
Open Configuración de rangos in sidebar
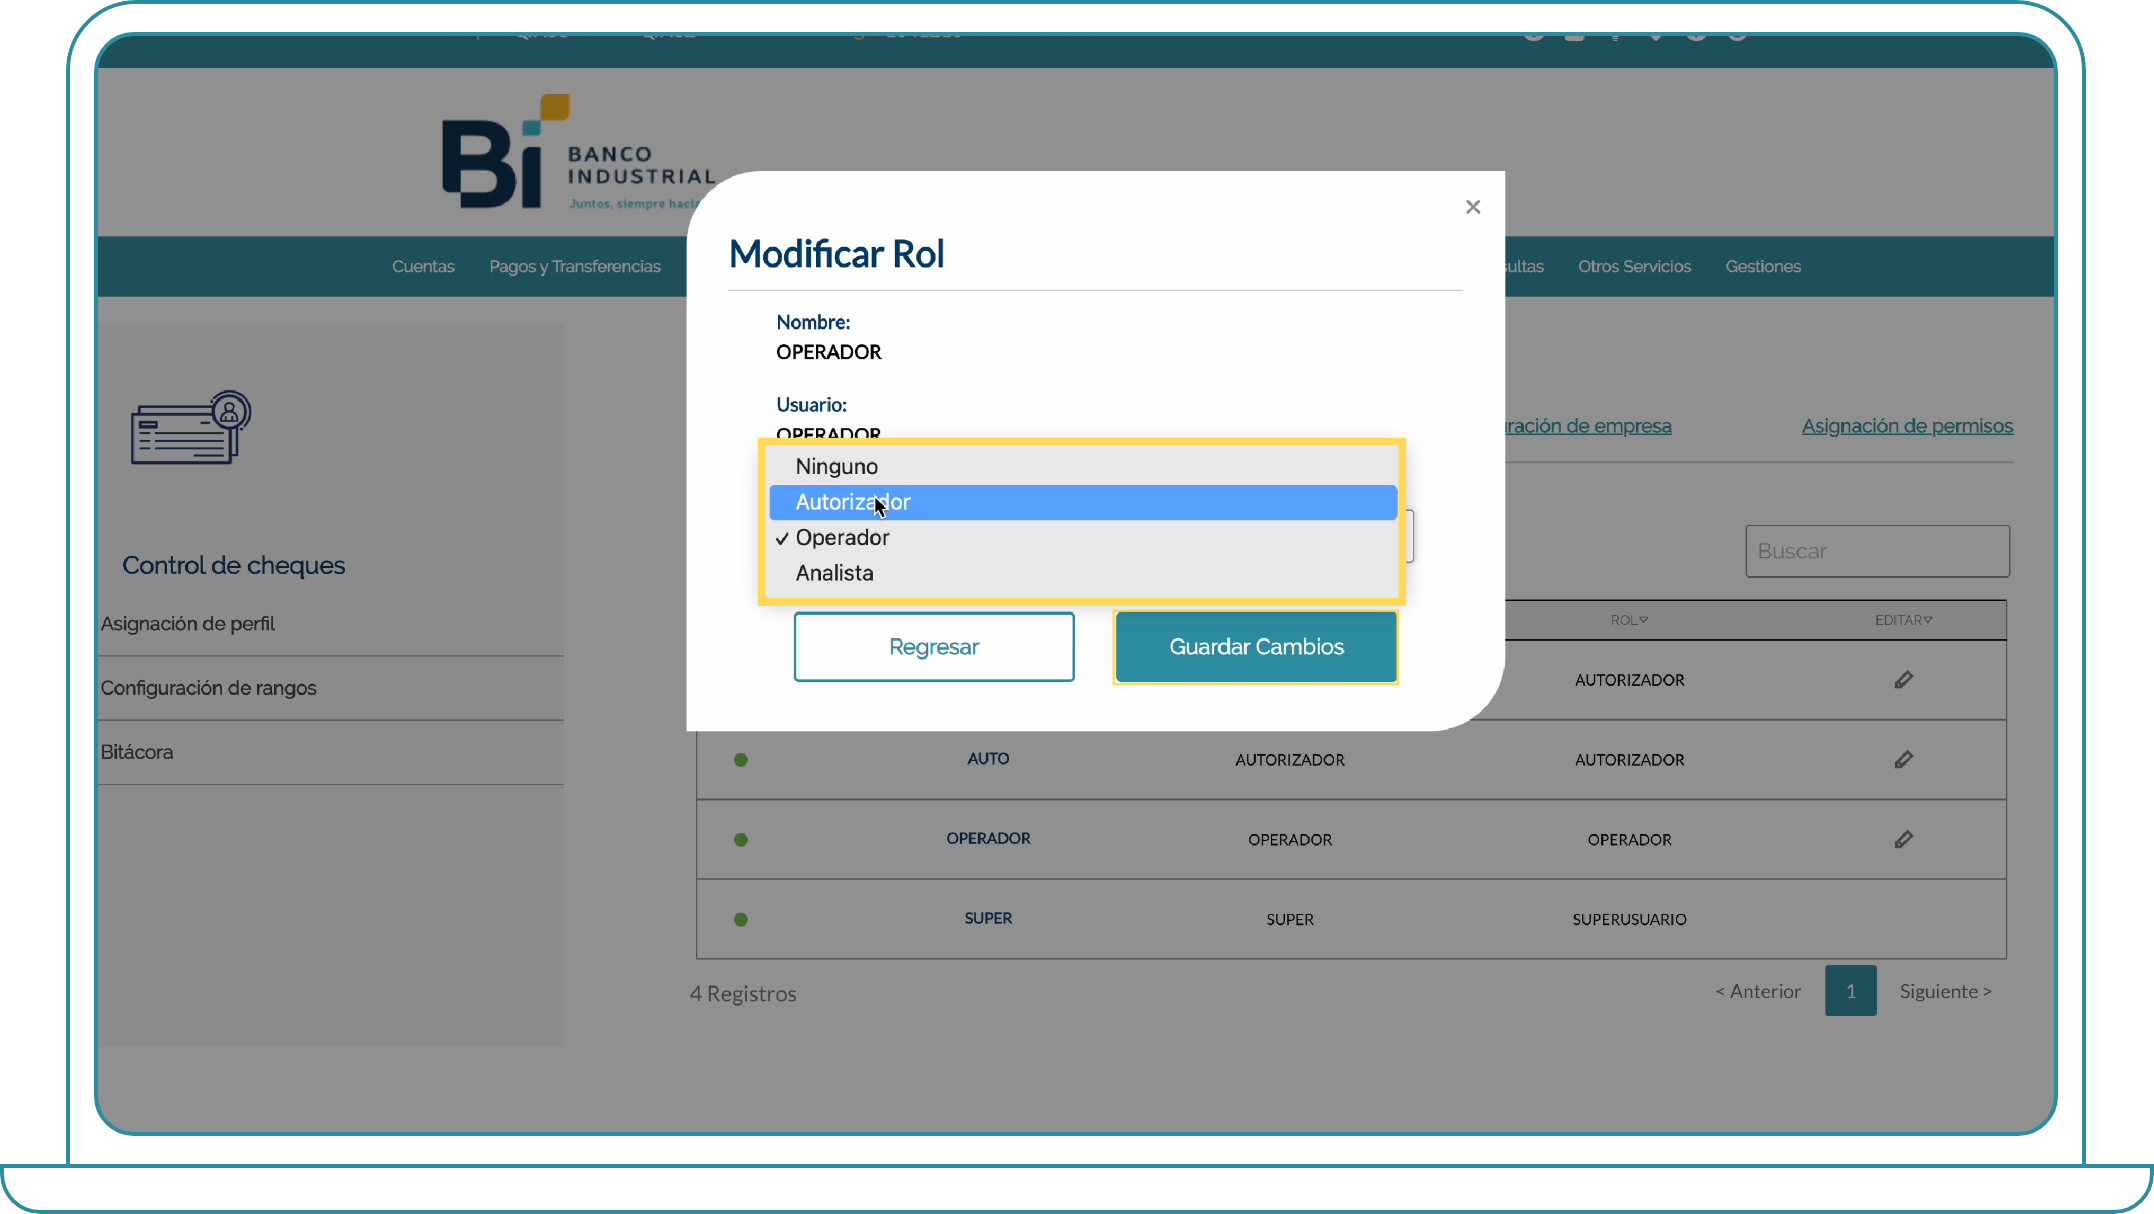[x=208, y=688]
